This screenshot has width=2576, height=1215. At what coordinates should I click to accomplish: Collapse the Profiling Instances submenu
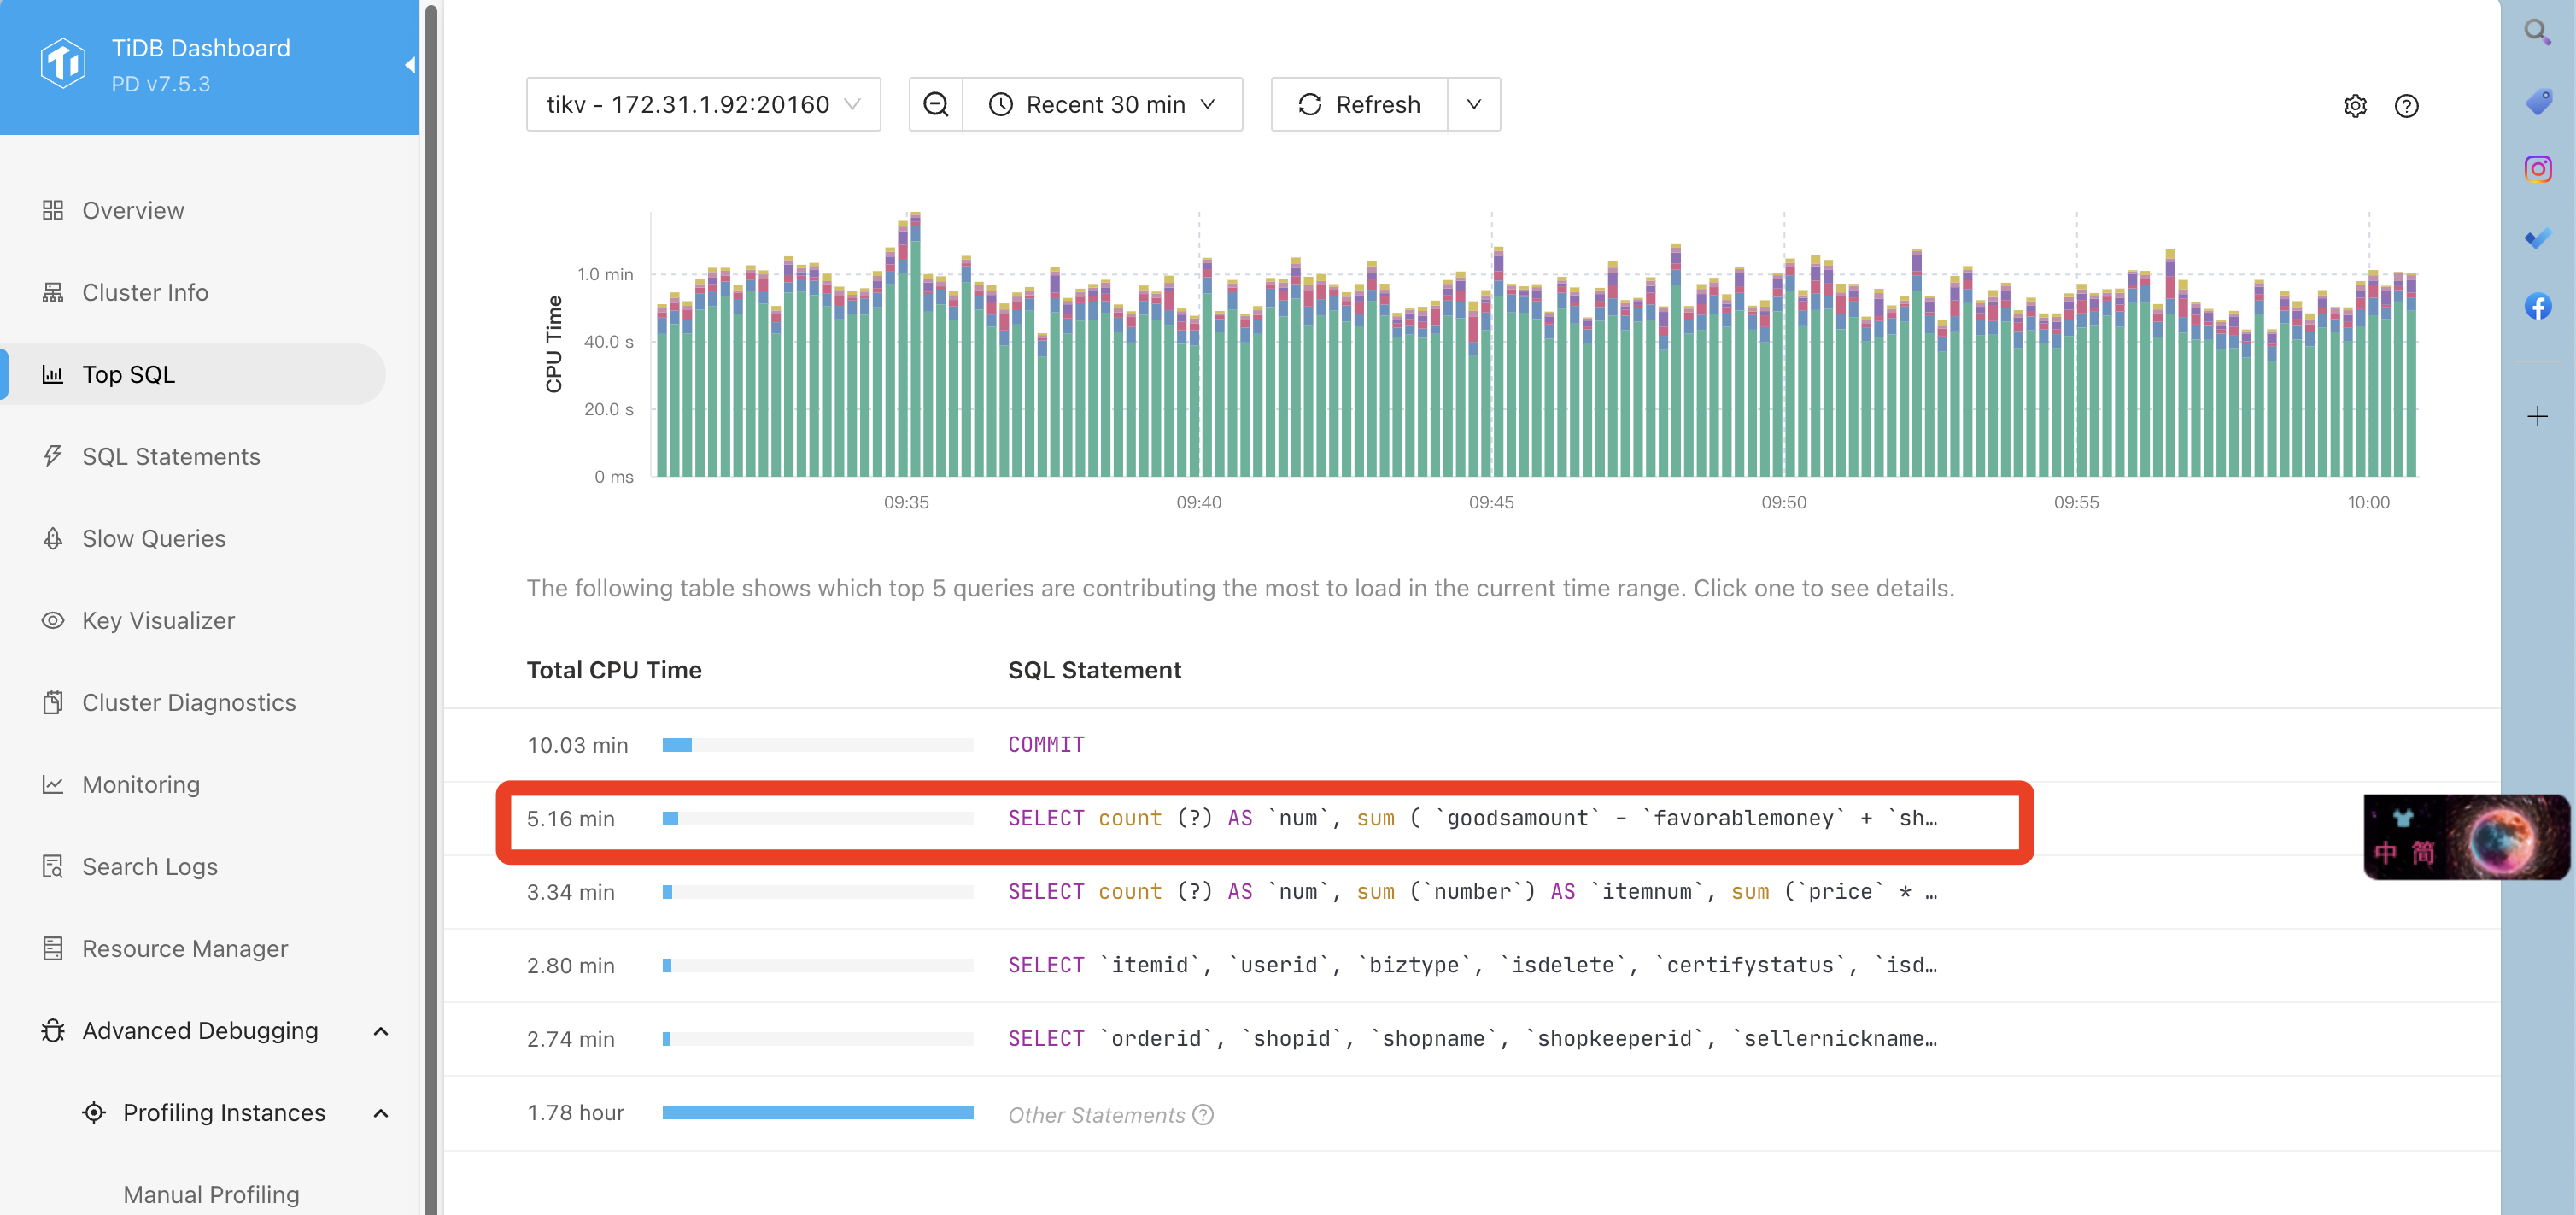(380, 1113)
